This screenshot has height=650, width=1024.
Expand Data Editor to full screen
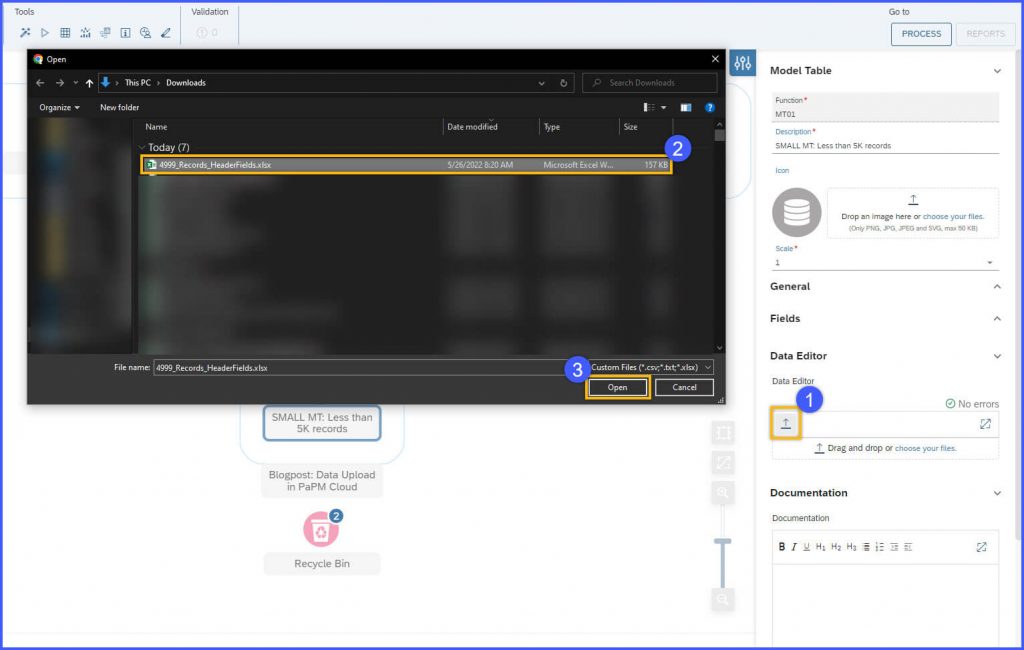click(x=985, y=424)
